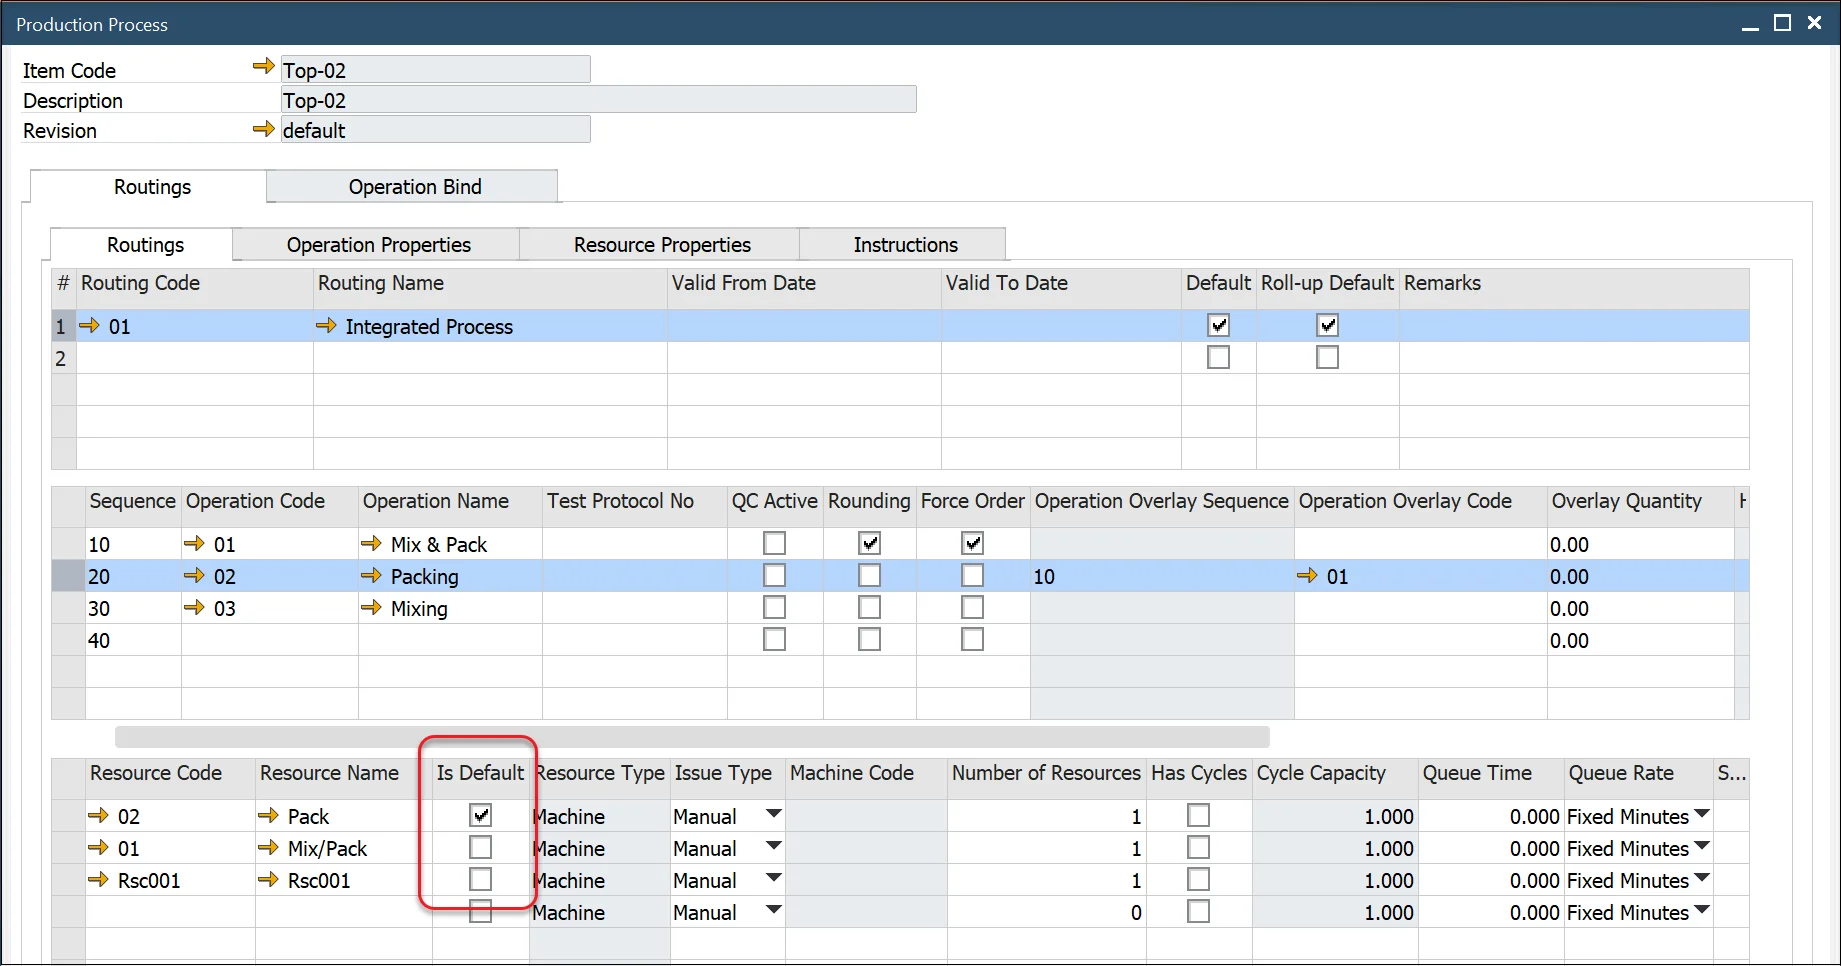The image size is (1841, 966).
Task: Open Queue Rate dropdown for Rsc001 row
Action: pos(1700,880)
